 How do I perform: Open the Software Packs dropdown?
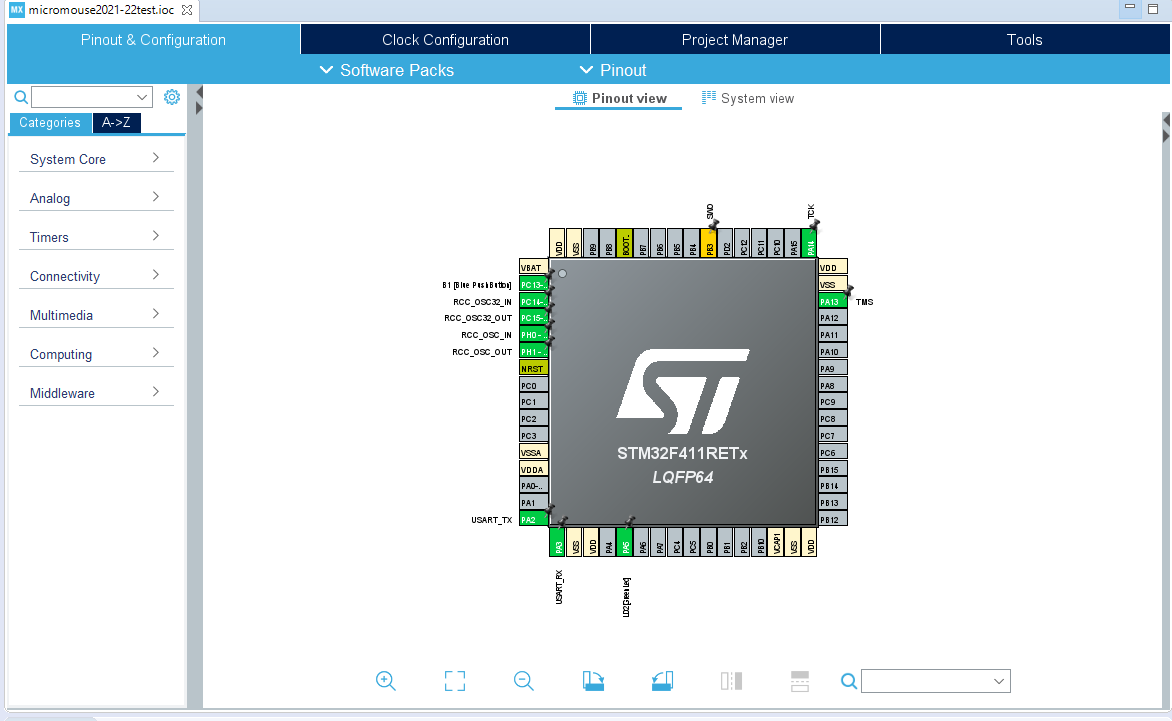386,70
